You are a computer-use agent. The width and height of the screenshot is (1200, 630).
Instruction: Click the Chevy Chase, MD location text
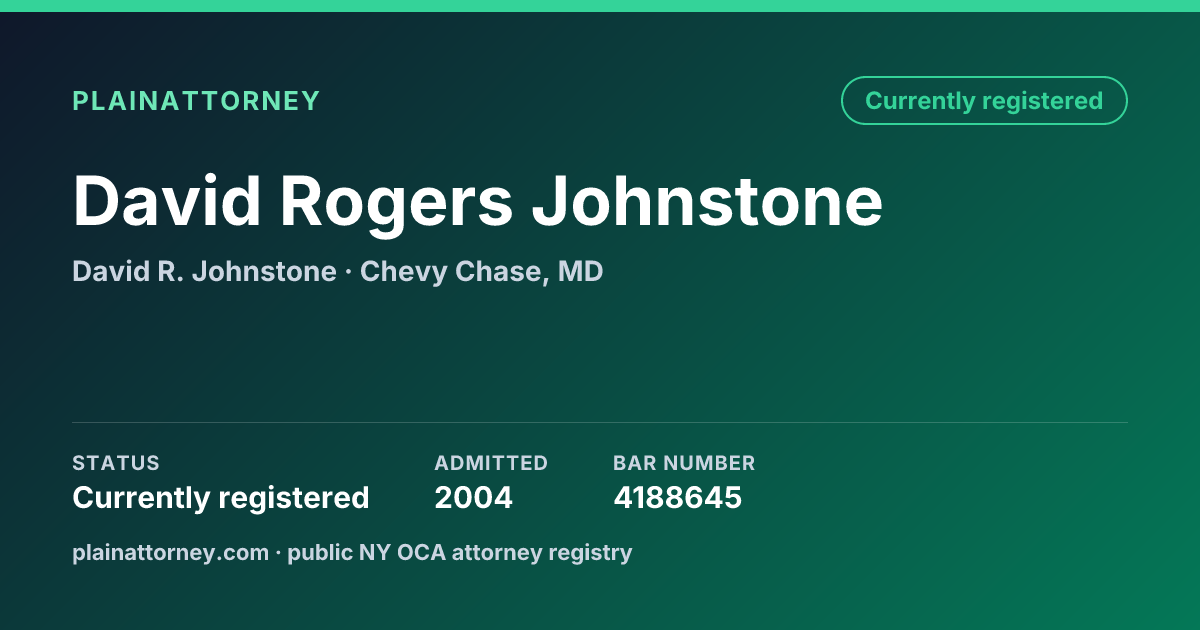click(x=481, y=272)
